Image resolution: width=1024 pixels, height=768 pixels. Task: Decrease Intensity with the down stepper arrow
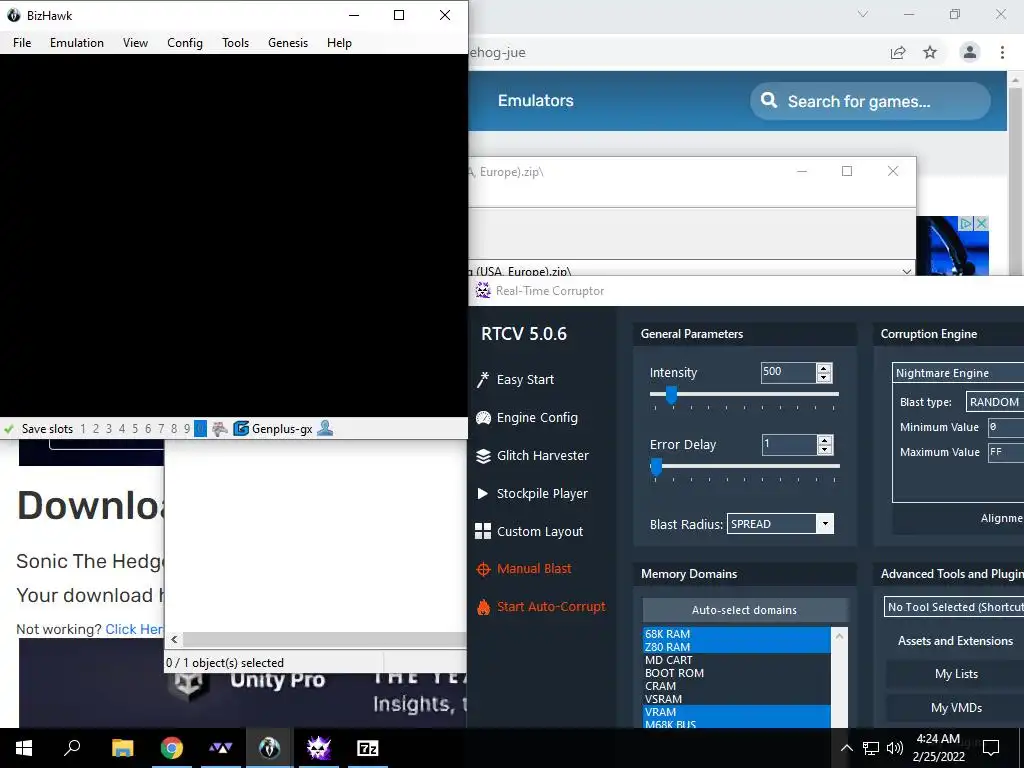pos(824,377)
